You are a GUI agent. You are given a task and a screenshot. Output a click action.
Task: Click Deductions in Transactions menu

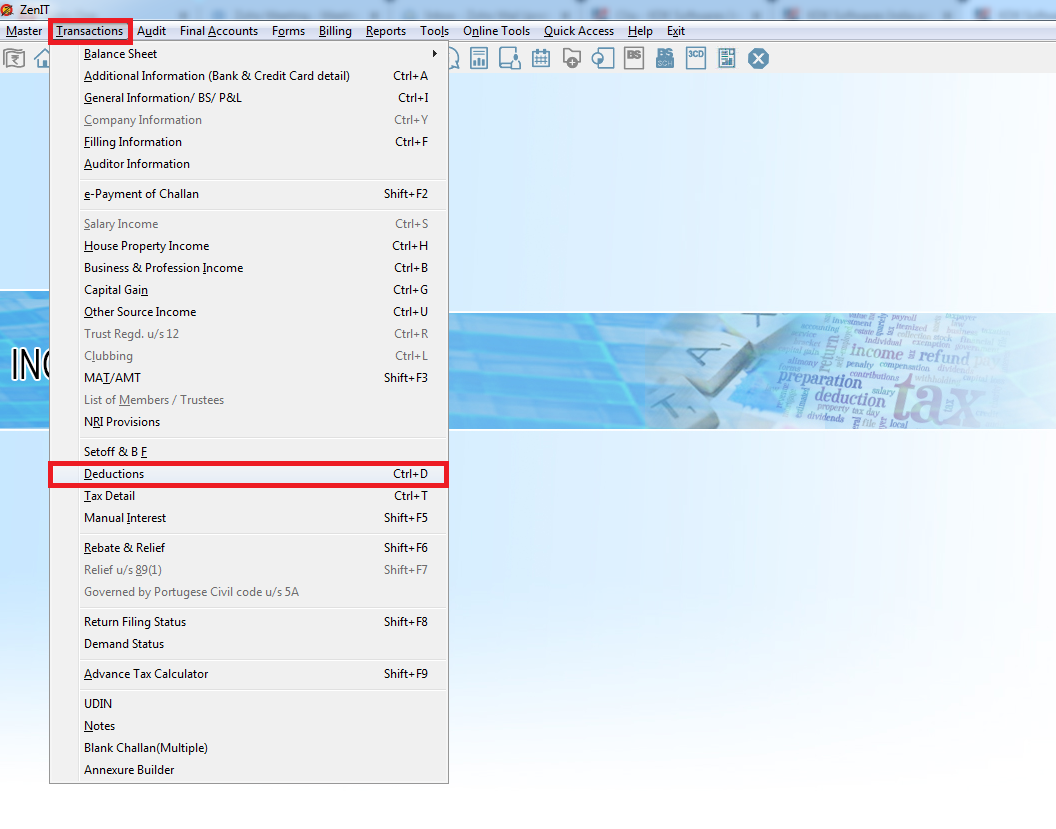(x=249, y=474)
